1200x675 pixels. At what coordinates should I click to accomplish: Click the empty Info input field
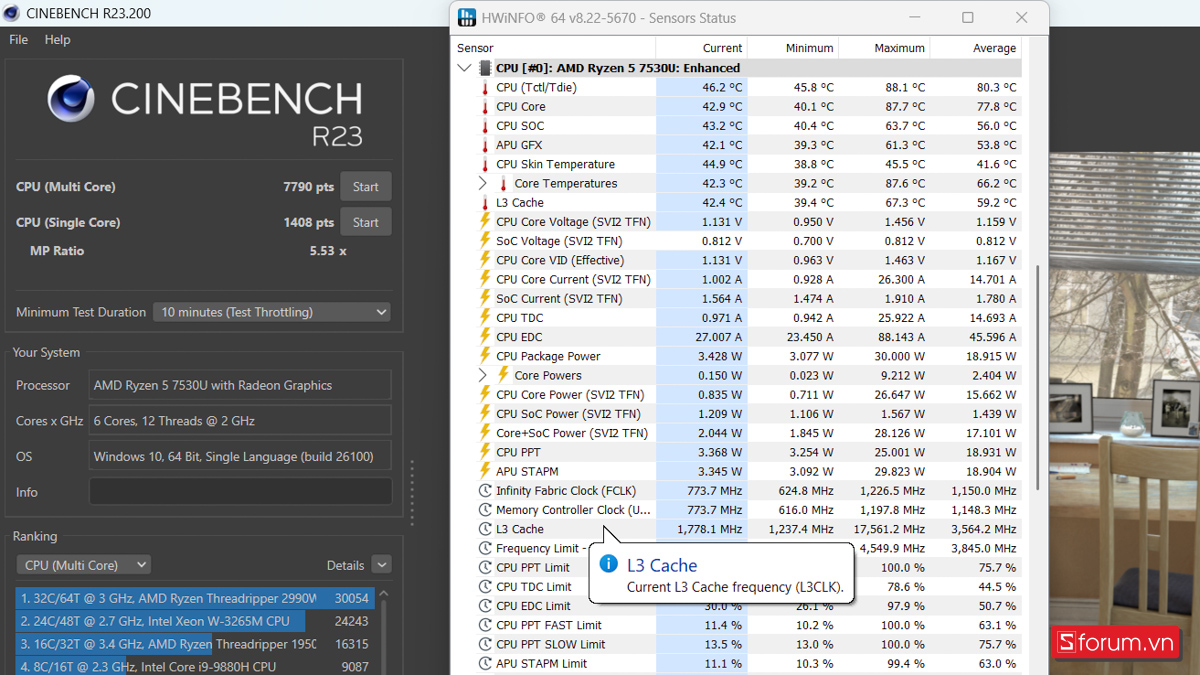[241, 491]
